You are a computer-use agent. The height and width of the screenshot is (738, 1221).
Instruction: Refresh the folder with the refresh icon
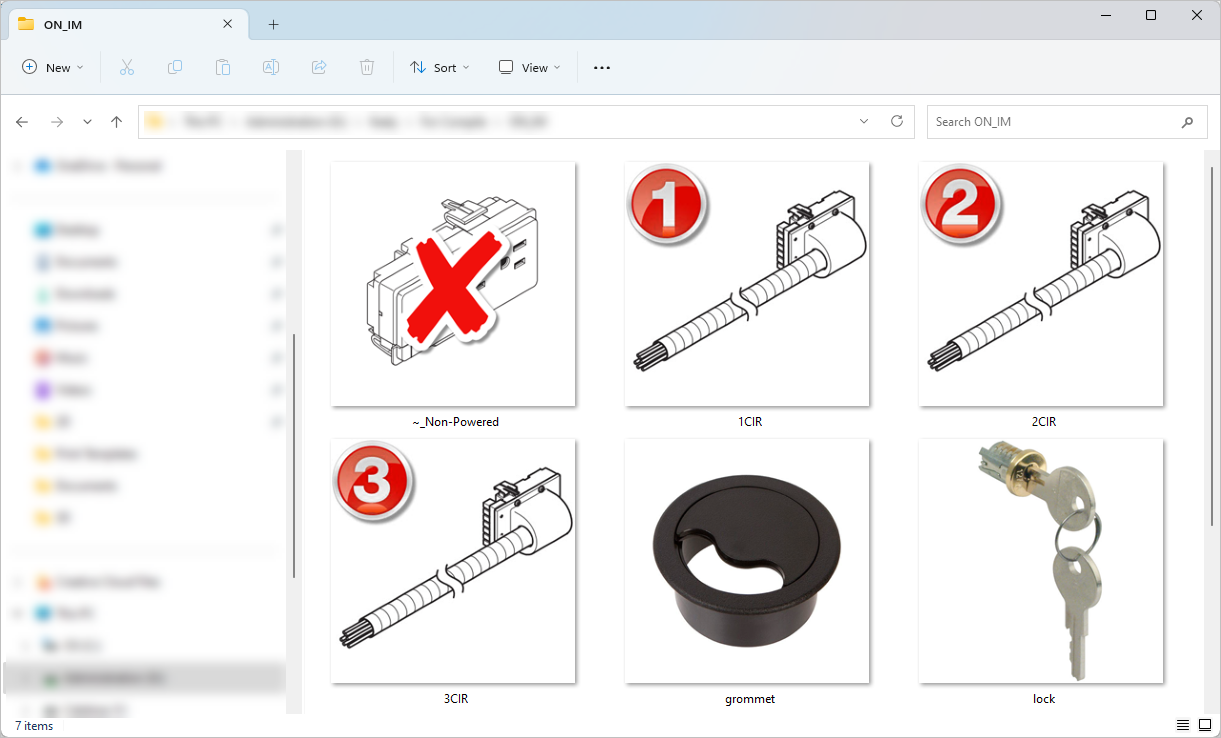point(896,121)
